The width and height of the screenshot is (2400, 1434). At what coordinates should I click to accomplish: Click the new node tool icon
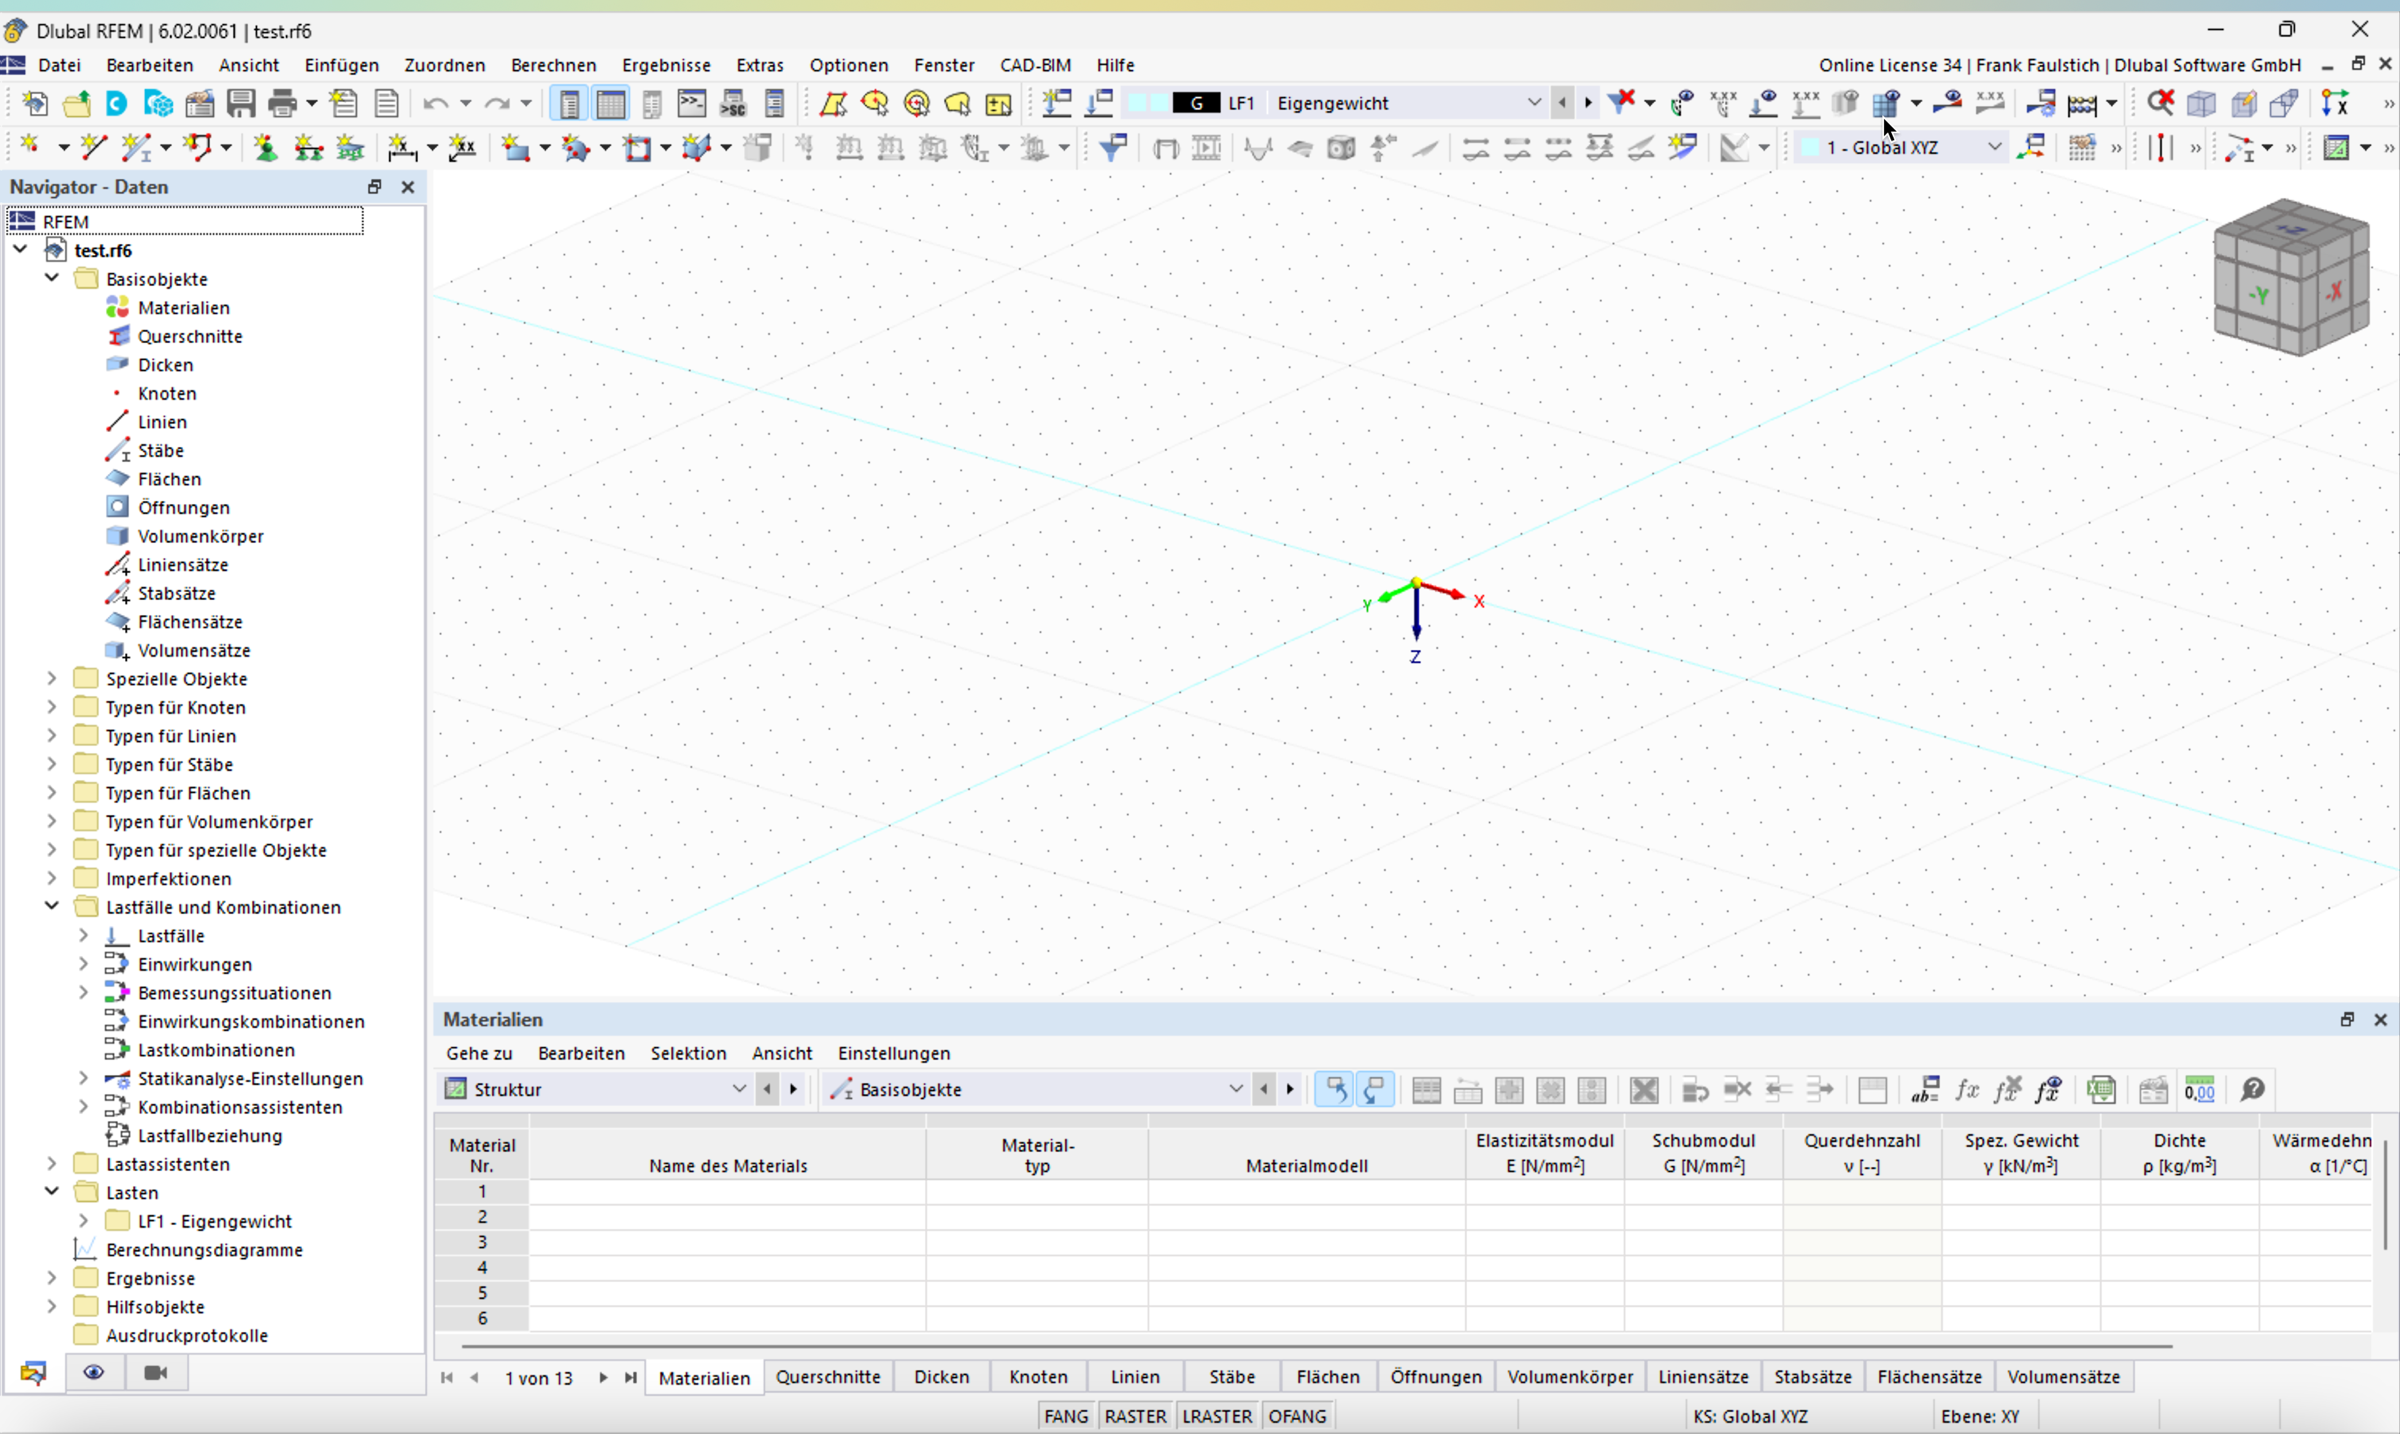click(30, 148)
